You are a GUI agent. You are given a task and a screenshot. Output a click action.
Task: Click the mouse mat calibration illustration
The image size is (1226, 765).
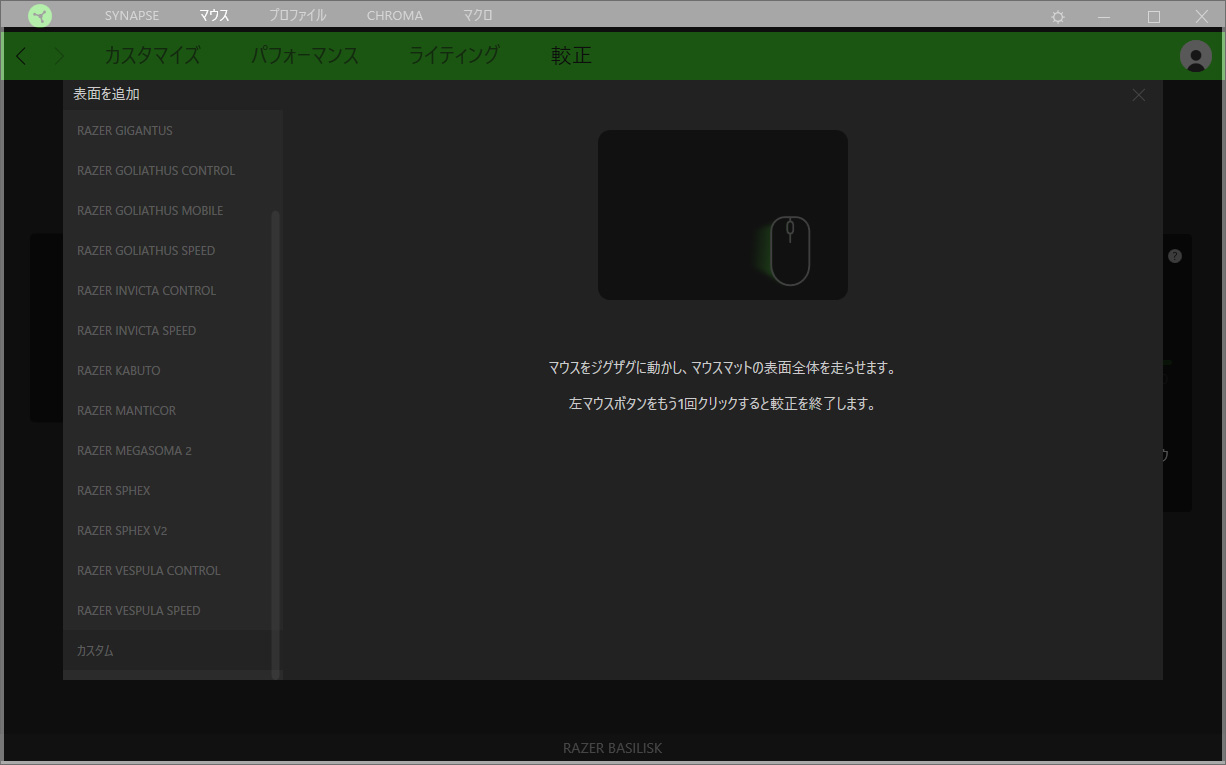click(723, 215)
